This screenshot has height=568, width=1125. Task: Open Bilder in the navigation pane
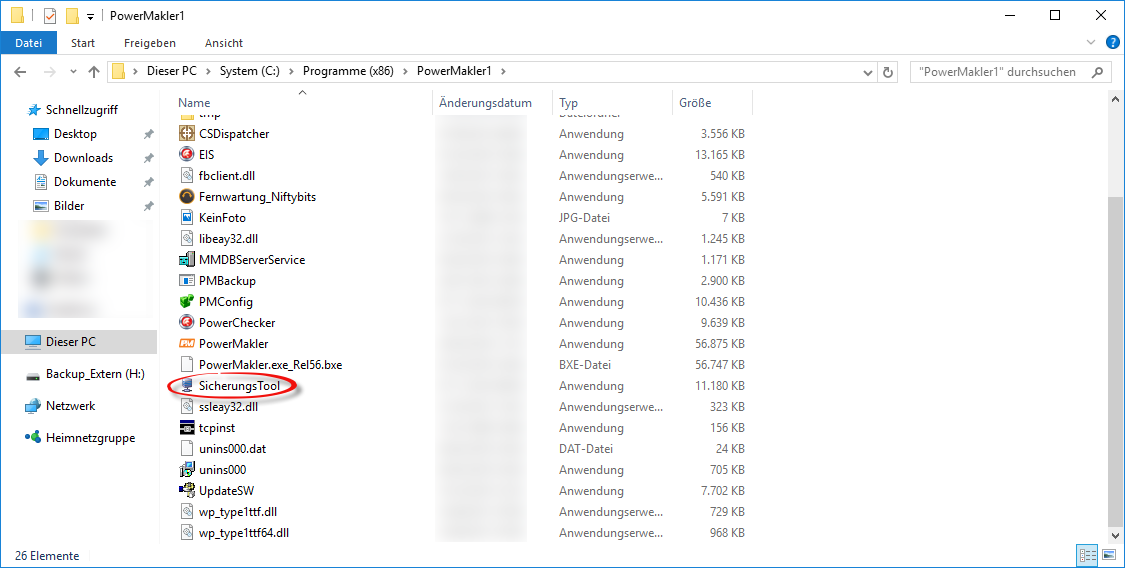[x=69, y=206]
